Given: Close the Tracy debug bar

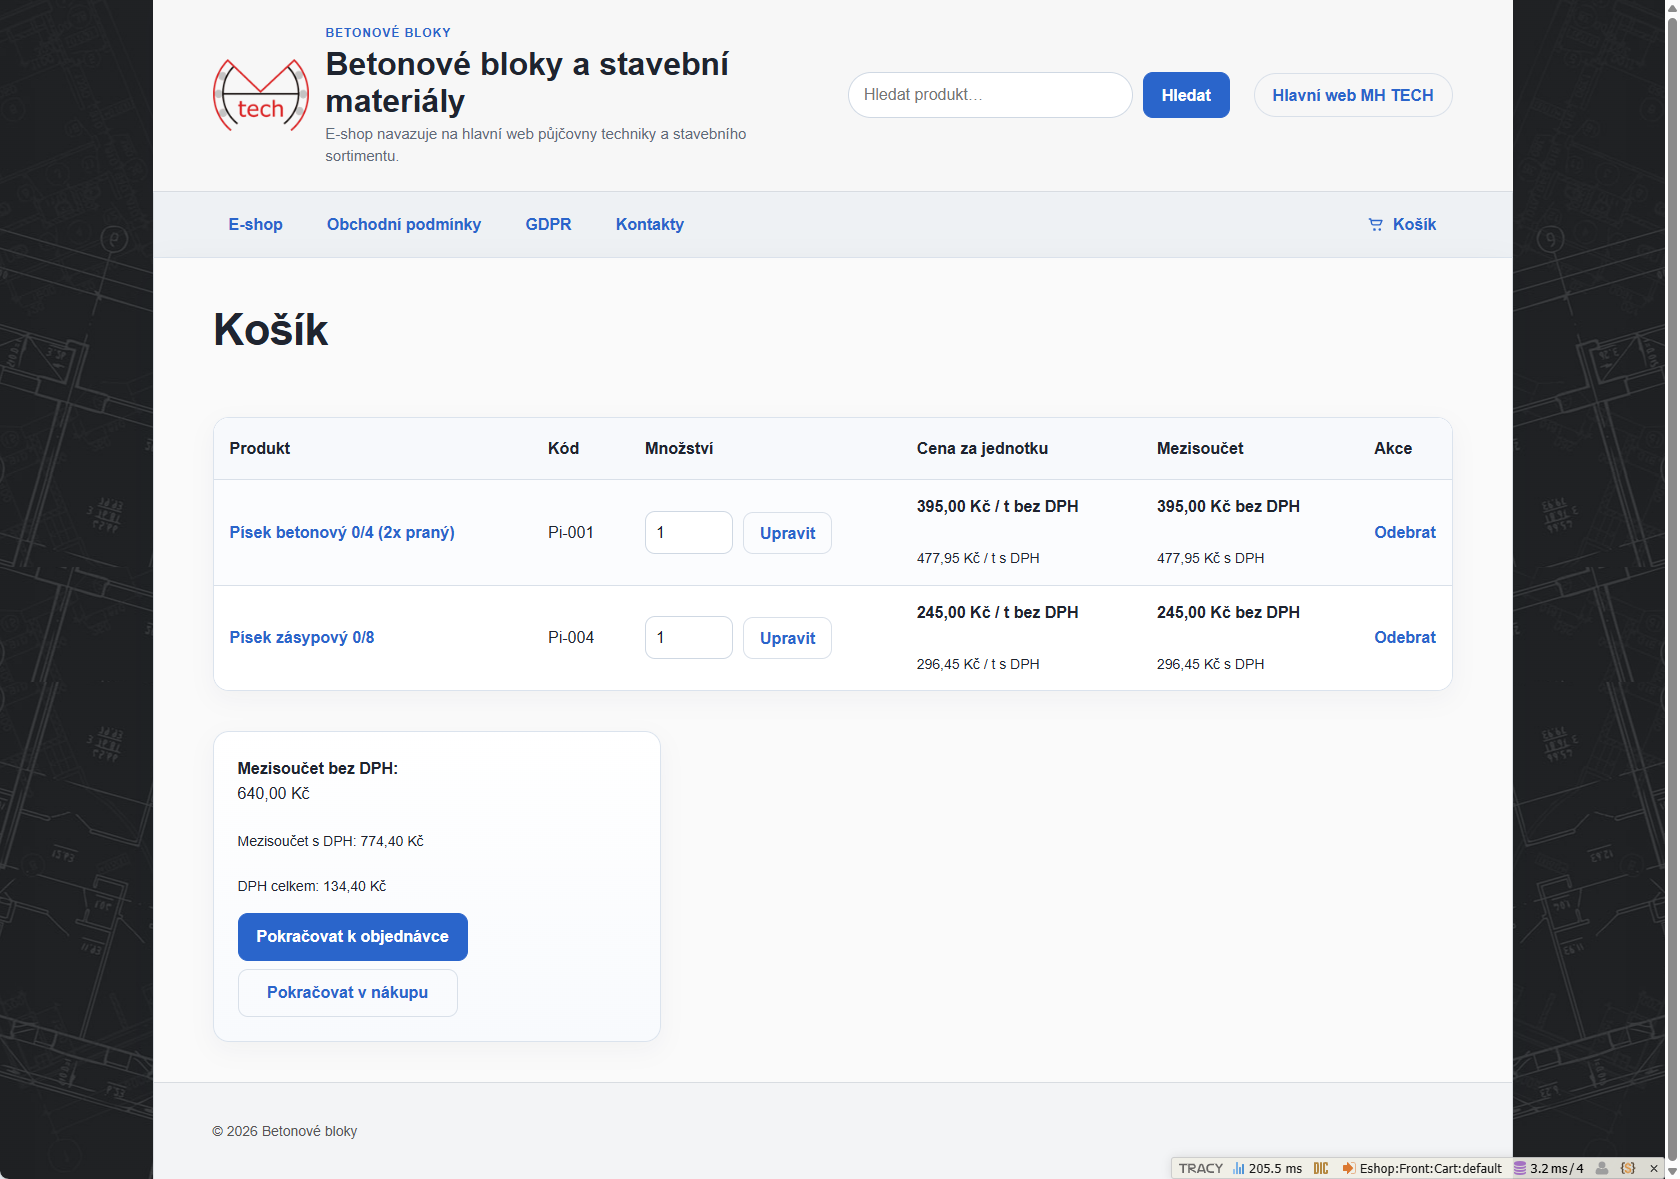Looking at the screenshot, I should click(1654, 1168).
